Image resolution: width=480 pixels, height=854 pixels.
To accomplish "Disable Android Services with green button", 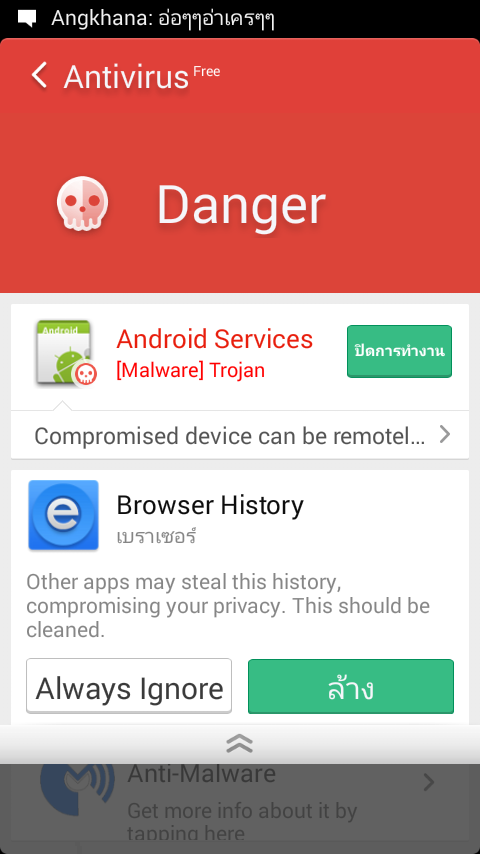I will pyautogui.click(x=399, y=351).
